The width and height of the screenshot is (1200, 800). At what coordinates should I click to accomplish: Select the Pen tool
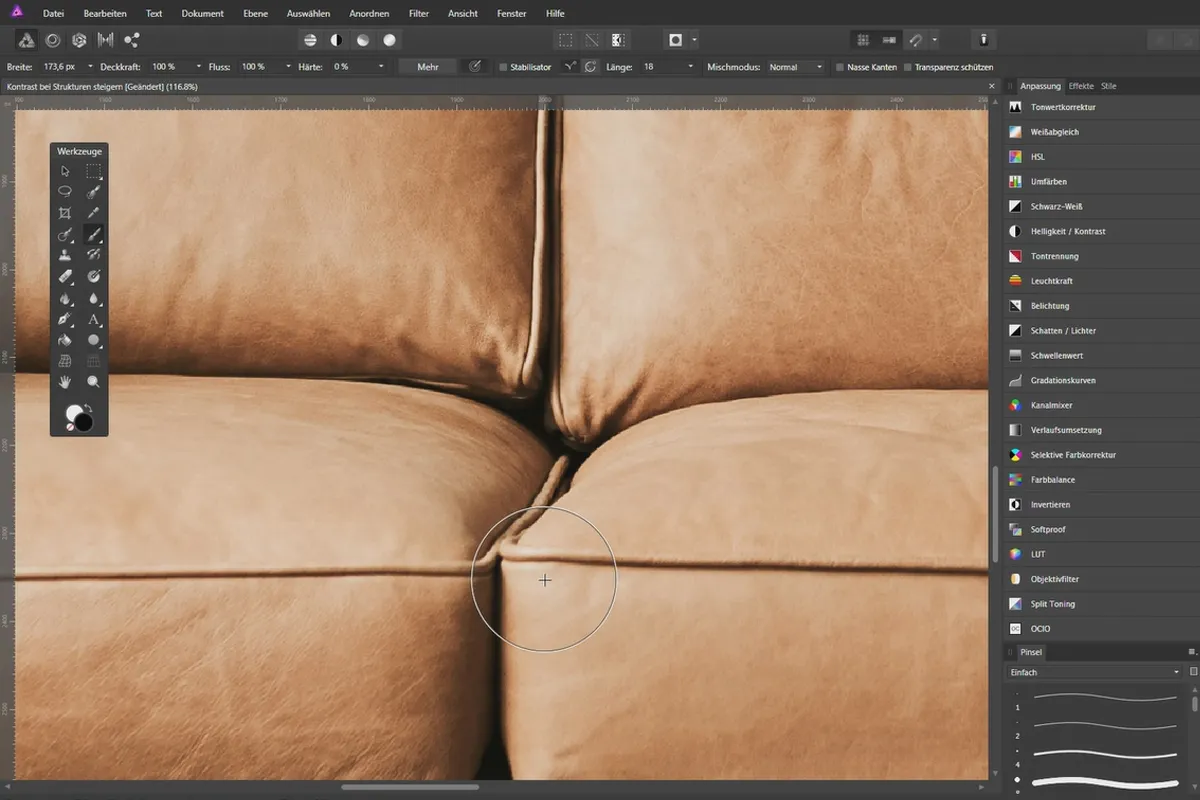point(65,319)
